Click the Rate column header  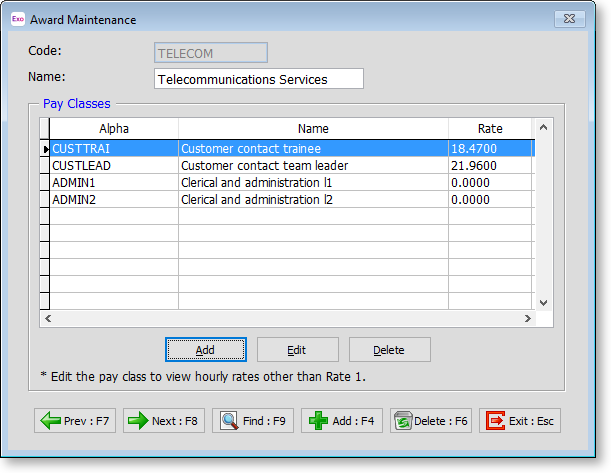coord(489,129)
